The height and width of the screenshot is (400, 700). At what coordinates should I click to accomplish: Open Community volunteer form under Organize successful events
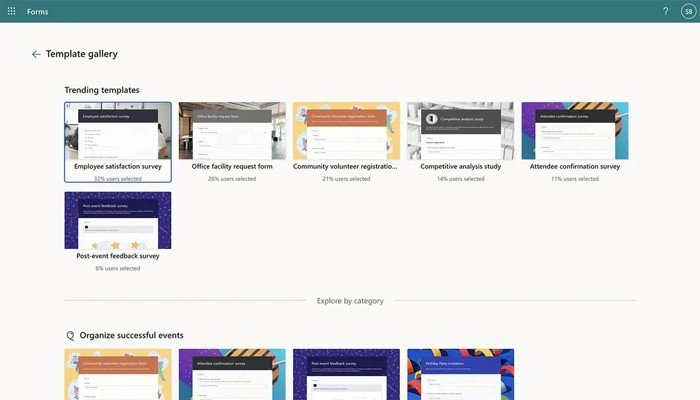click(x=118, y=374)
